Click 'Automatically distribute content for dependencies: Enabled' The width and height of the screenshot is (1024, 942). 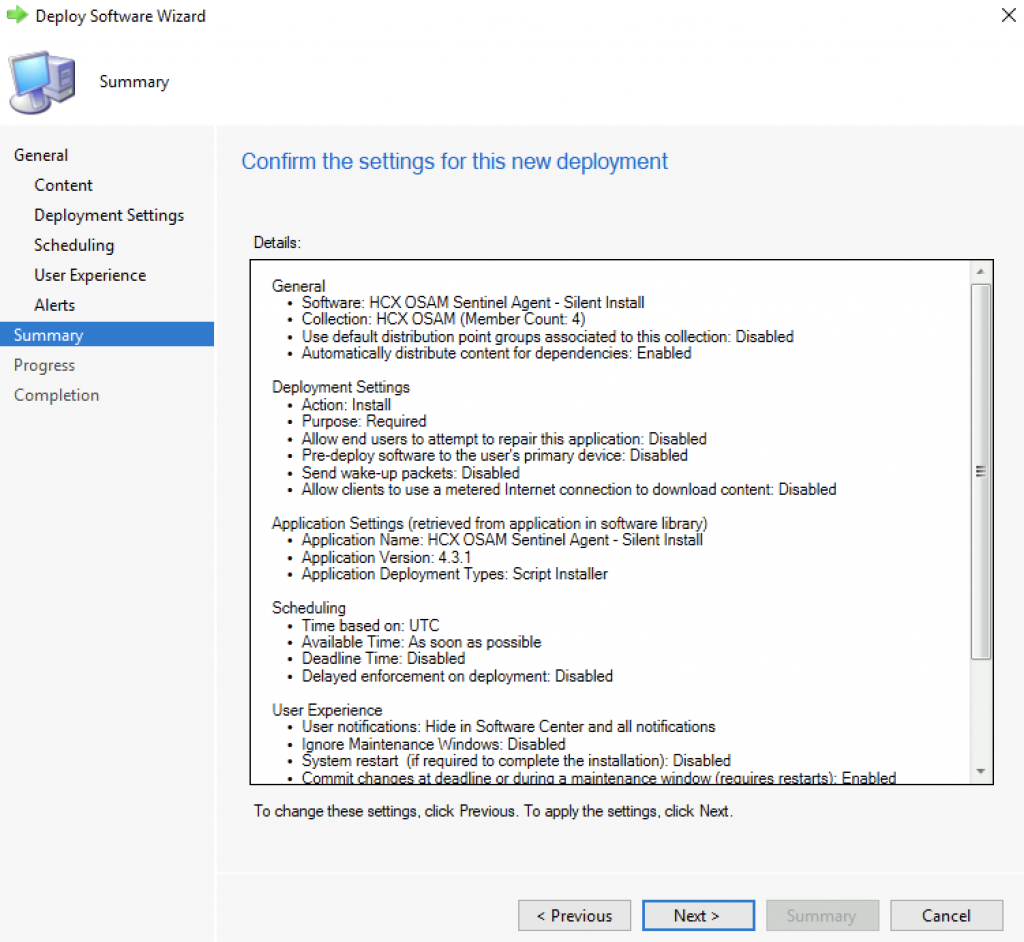(x=496, y=353)
